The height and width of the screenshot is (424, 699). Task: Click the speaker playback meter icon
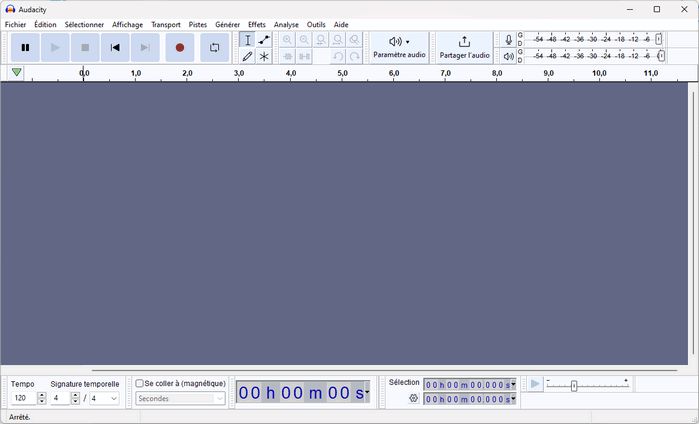coord(508,56)
